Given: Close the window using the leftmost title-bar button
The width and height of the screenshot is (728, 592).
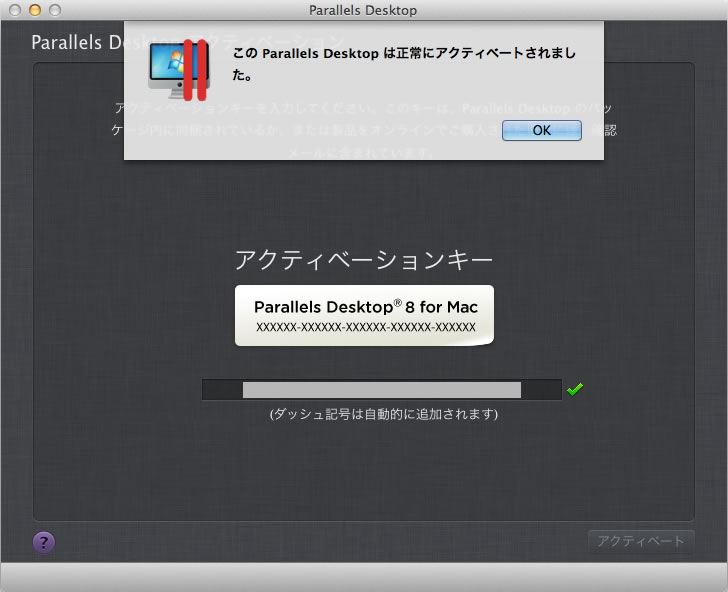Looking at the screenshot, I should (15, 10).
